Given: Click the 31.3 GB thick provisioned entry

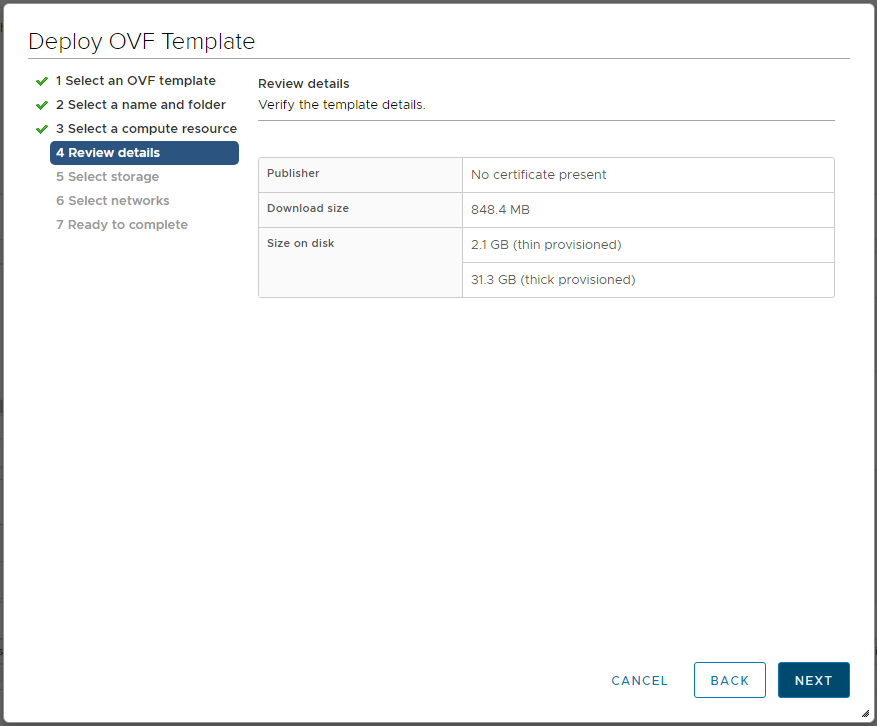Looking at the screenshot, I should (x=553, y=280).
